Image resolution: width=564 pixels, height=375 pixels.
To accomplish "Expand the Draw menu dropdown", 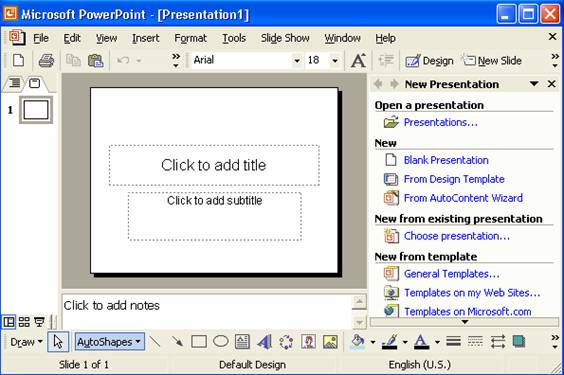I will tap(26, 342).
